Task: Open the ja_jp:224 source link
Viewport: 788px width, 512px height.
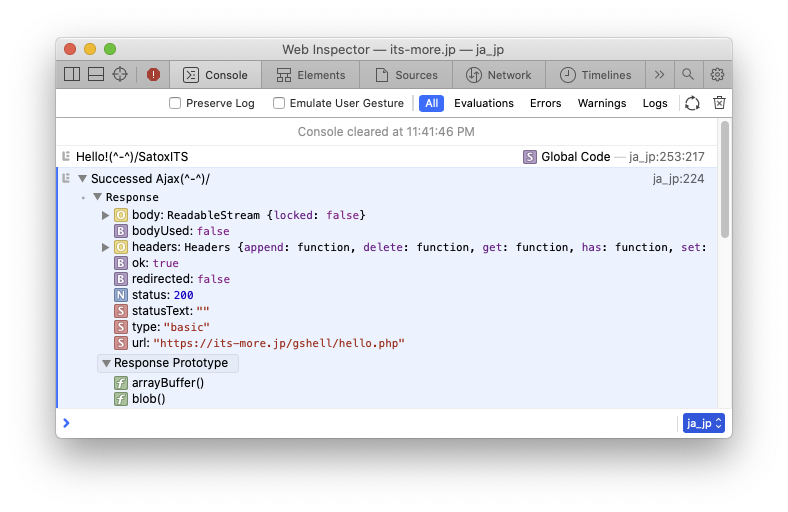Action: point(678,179)
